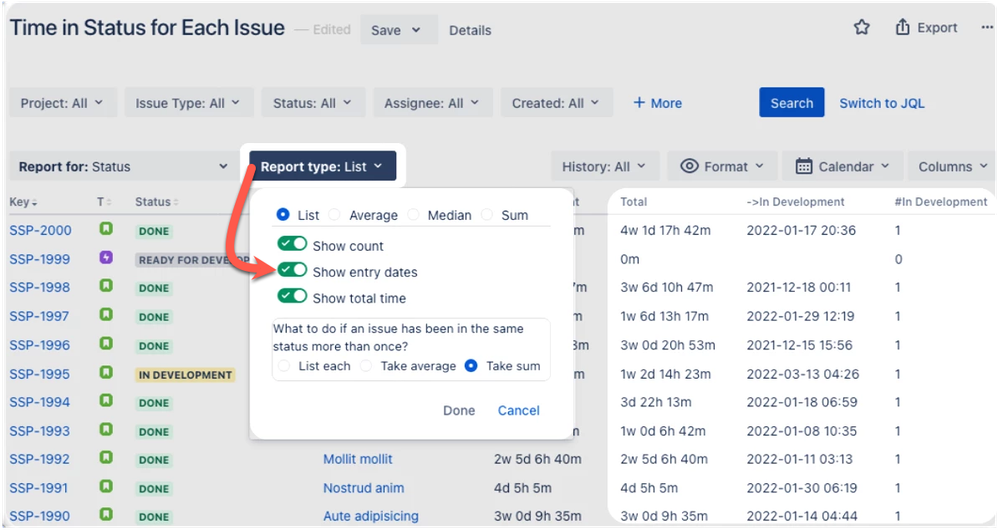Open issue SSP-1990
This screenshot has width=998, height=530.
pyautogui.click(x=40, y=516)
